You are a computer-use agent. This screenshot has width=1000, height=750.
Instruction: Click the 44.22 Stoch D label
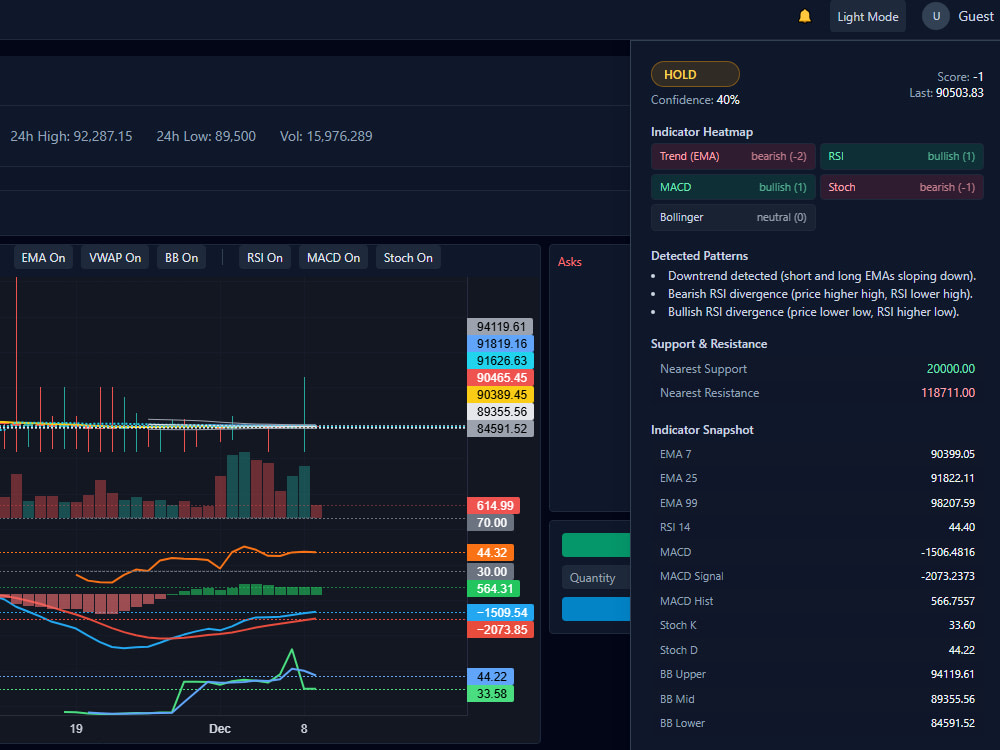[491, 677]
